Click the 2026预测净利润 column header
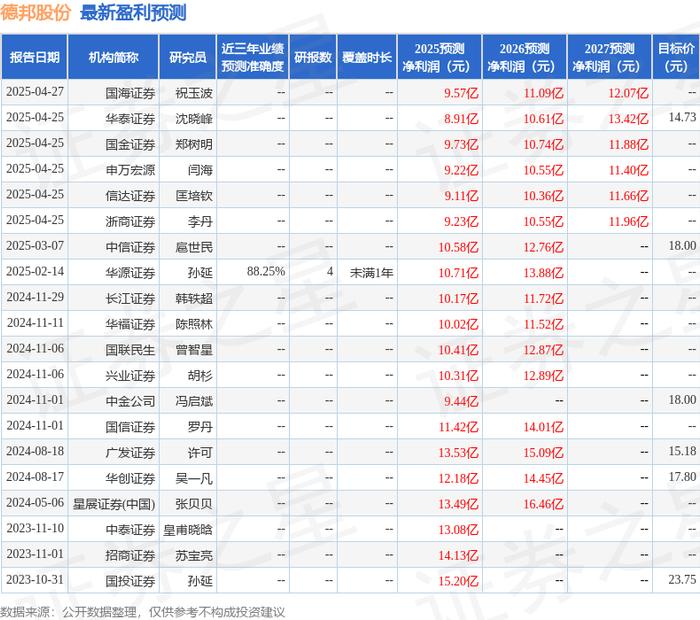Image resolution: width=700 pixels, height=620 pixels. (525, 57)
